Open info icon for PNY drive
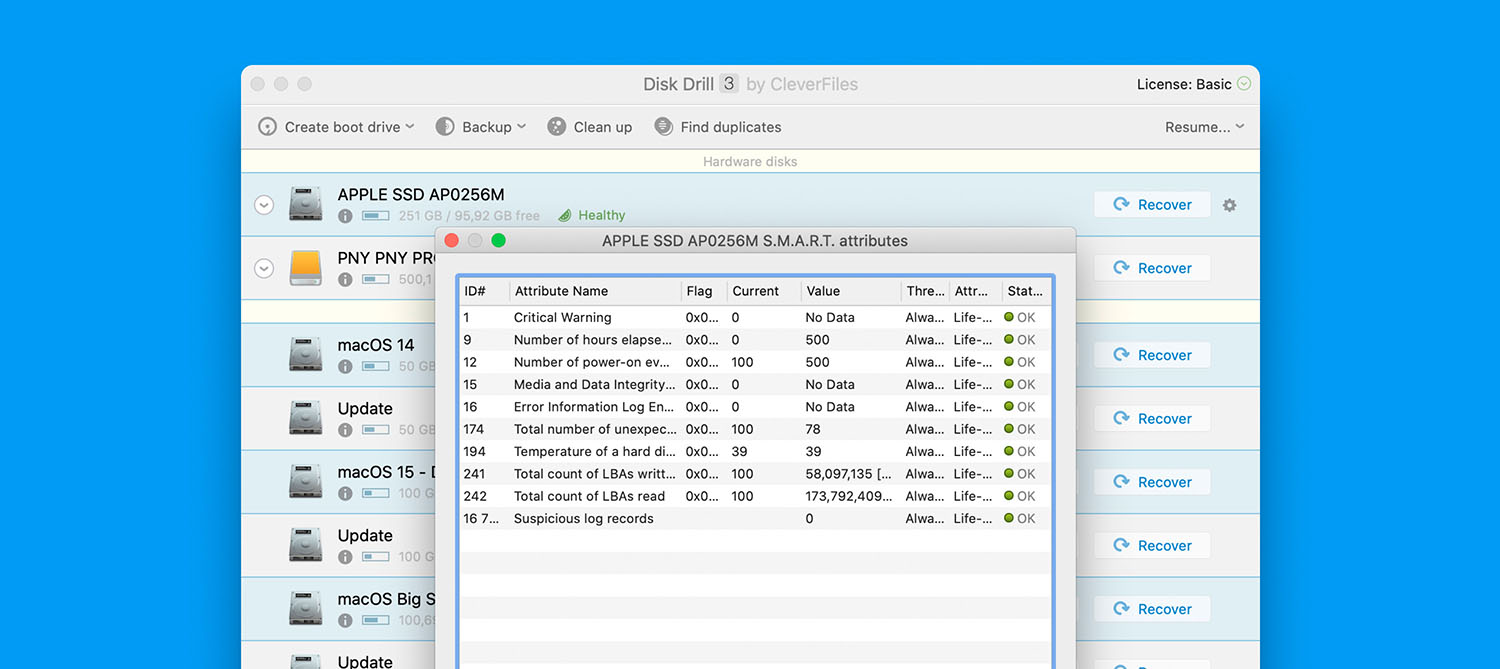 point(345,279)
